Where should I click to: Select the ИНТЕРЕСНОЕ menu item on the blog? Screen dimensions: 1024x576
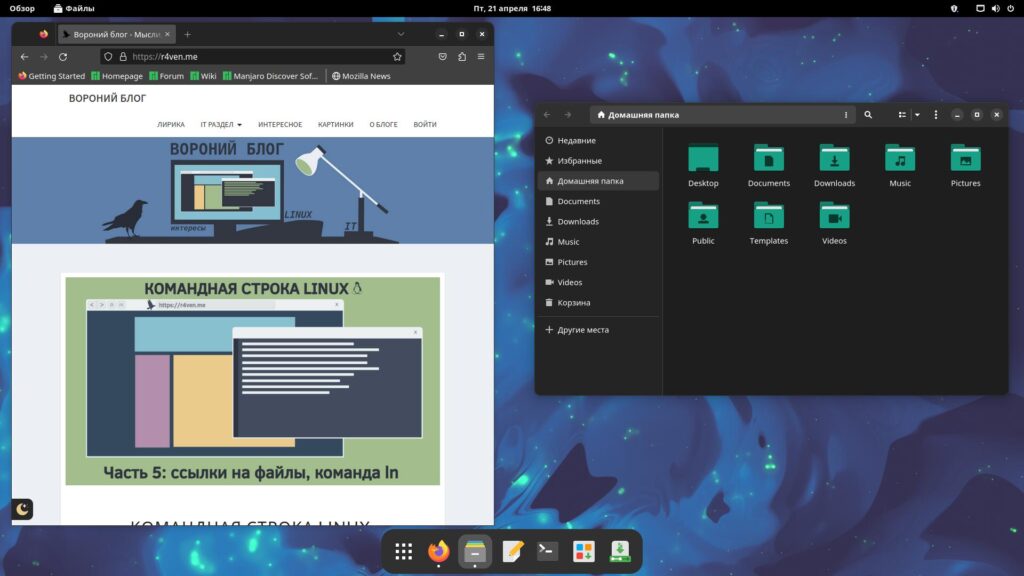coord(280,125)
